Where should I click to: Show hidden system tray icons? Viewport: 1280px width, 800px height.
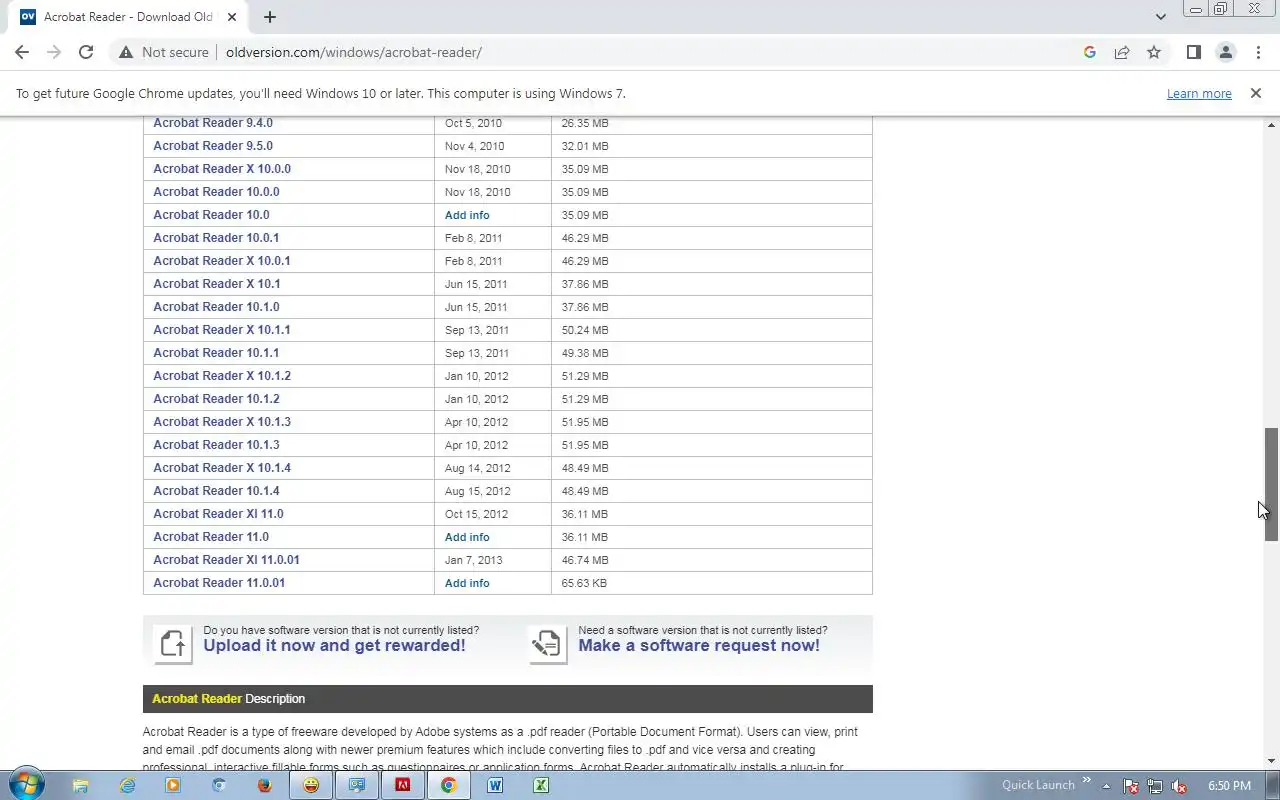(x=1106, y=786)
